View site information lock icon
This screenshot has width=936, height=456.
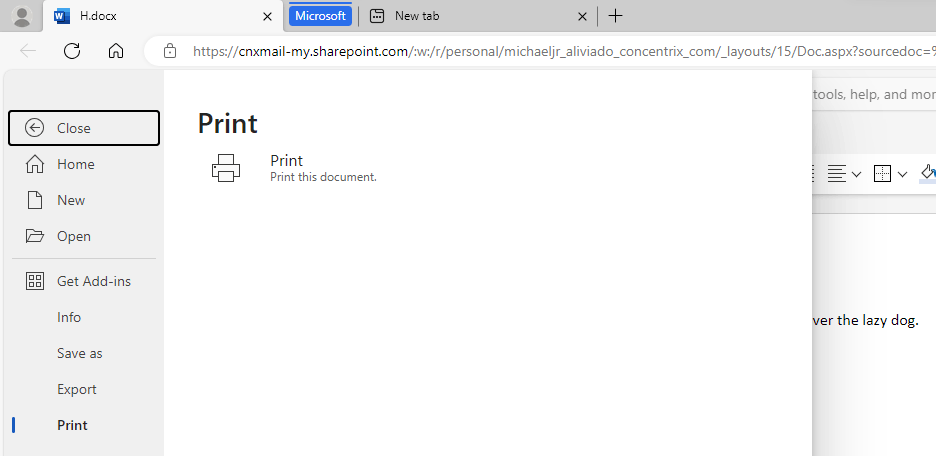(170, 51)
